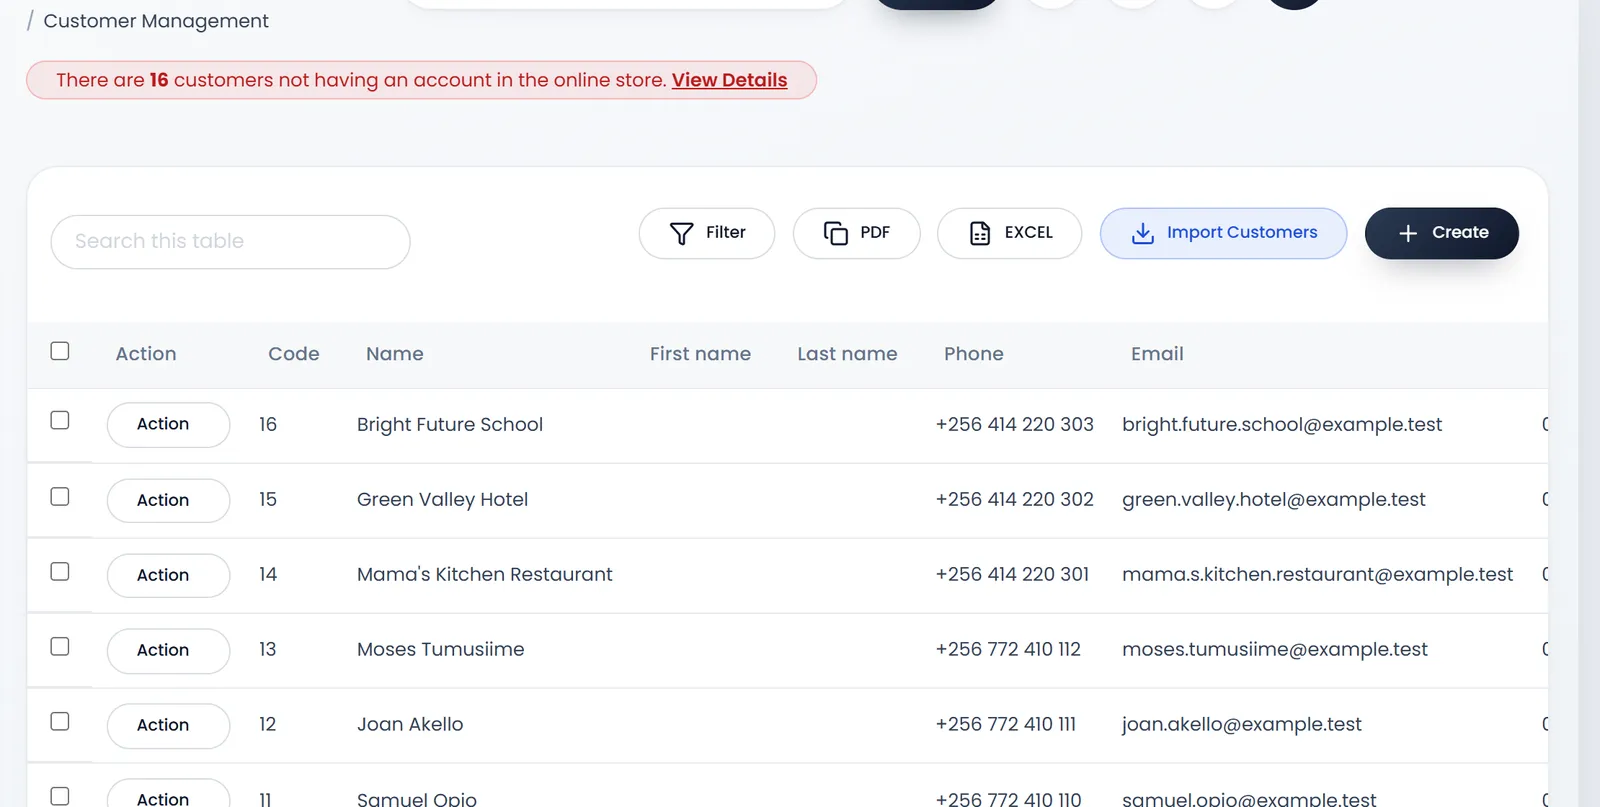
Task: Click code 14 cell
Action: pos(268,575)
